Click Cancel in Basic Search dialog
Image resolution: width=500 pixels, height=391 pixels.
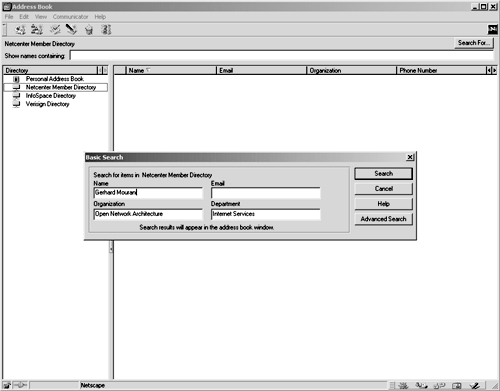tap(383, 189)
